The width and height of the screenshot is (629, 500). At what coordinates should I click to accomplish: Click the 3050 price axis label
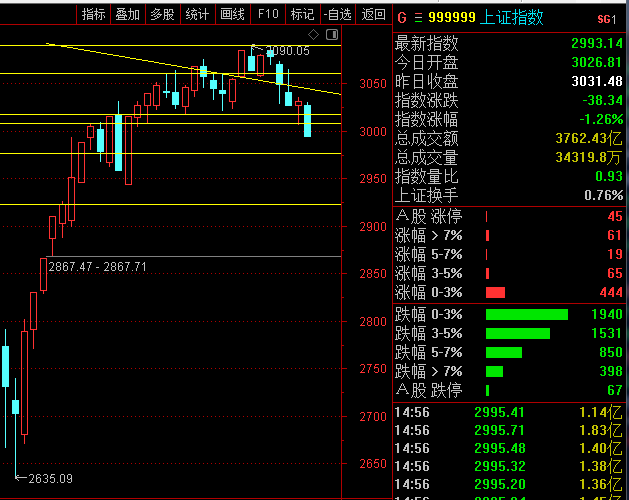373,84
